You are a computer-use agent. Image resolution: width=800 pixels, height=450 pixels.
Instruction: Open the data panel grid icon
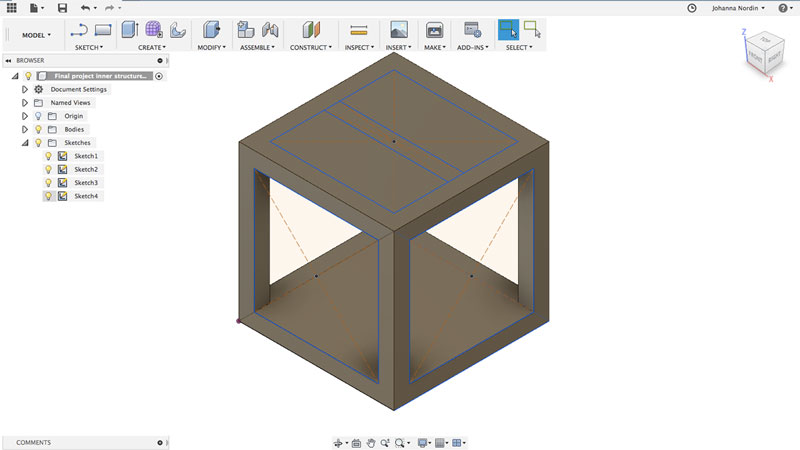(11, 8)
